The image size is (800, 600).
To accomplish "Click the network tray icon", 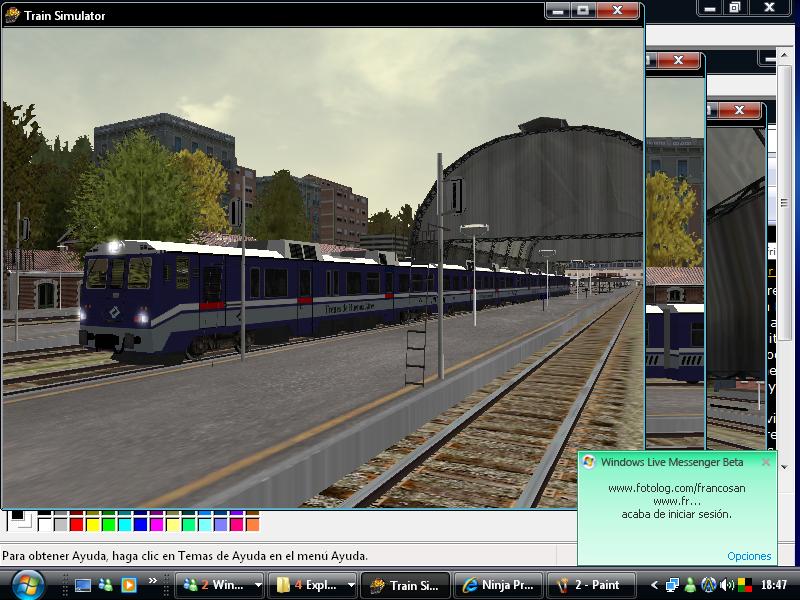I will click(x=672, y=585).
